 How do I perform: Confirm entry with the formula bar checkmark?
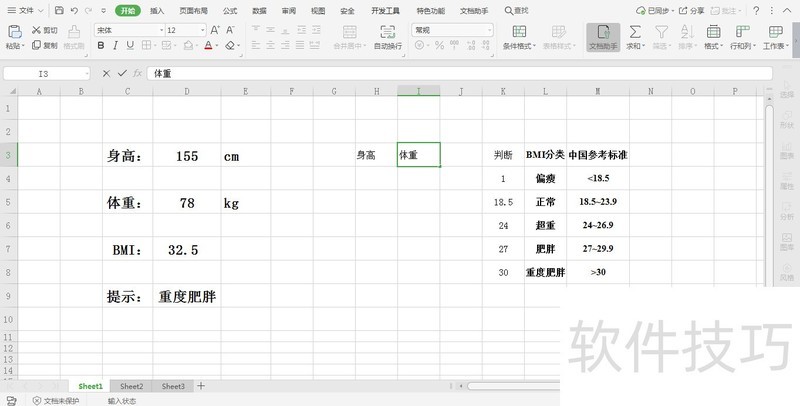click(x=122, y=73)
